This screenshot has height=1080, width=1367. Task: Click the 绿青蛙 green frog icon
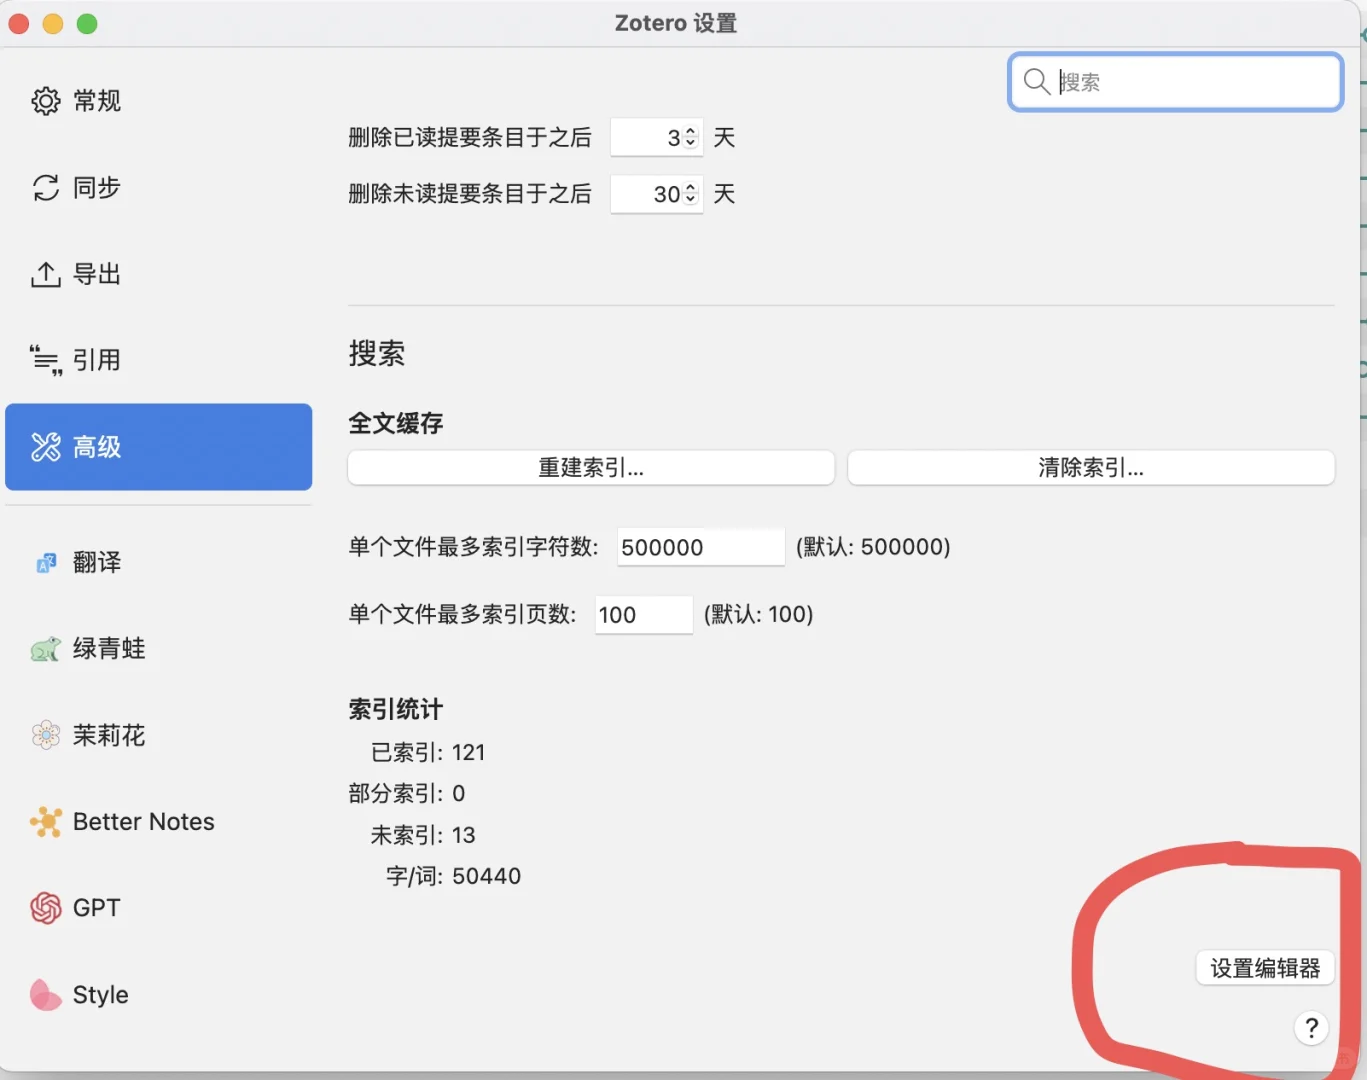point(45,648)
